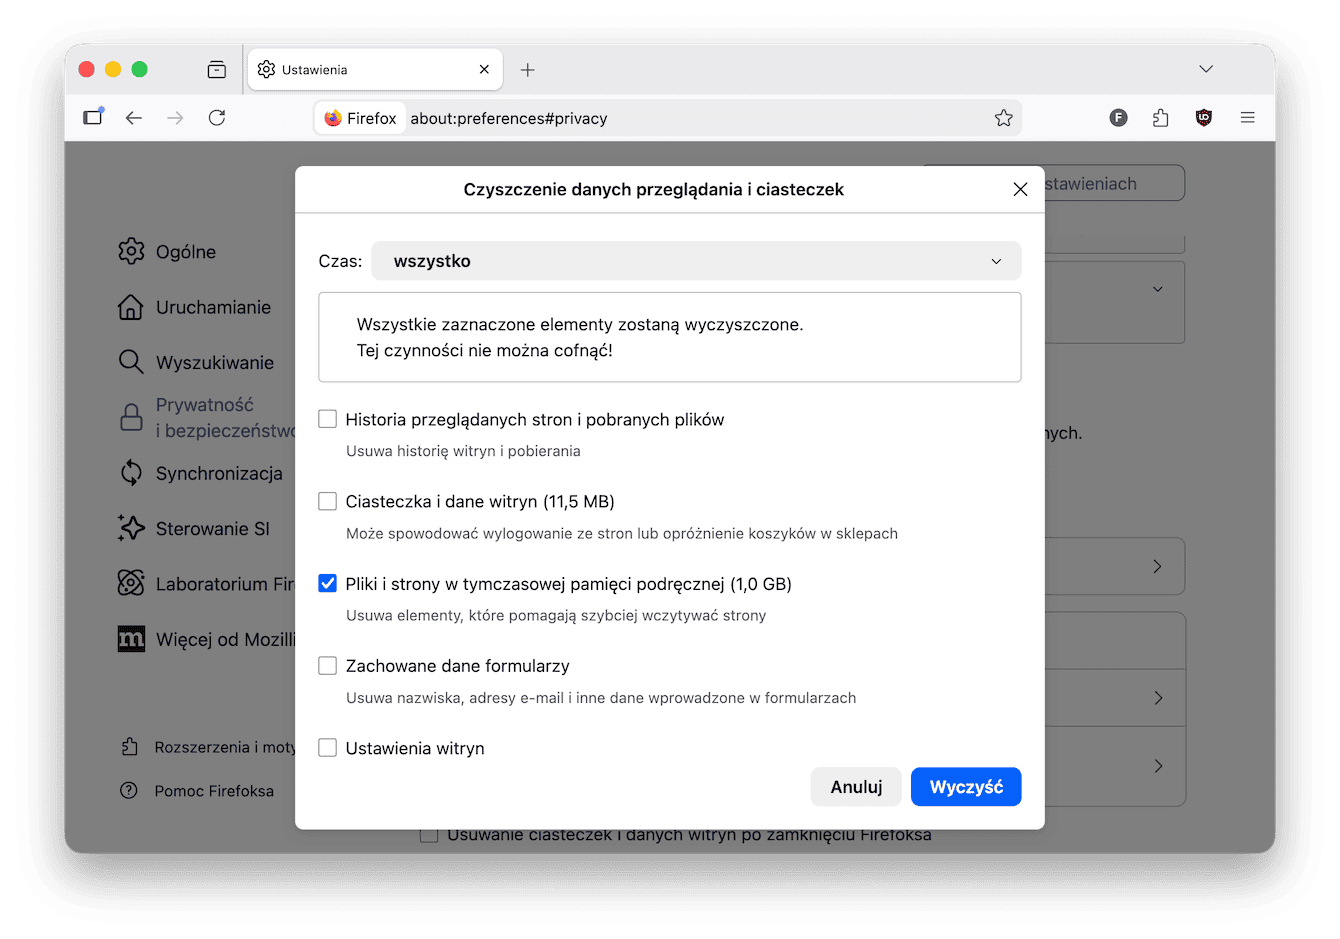Go forward one page

click(x=175, y=118)
